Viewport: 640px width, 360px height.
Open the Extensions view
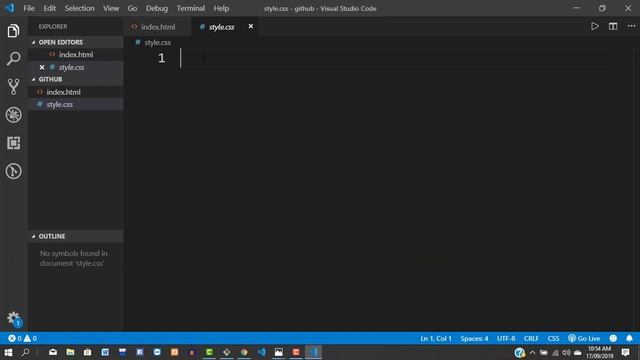pos(13,143)
